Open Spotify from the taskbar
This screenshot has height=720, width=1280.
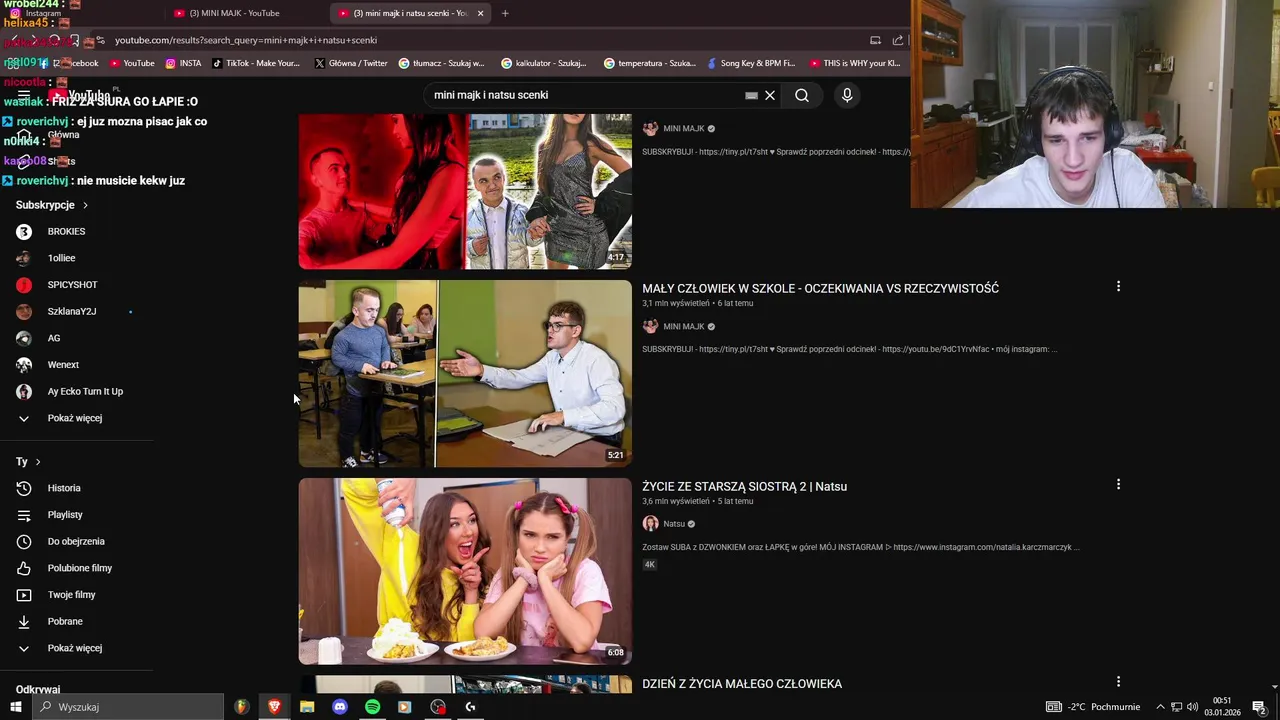click(372, 707)
